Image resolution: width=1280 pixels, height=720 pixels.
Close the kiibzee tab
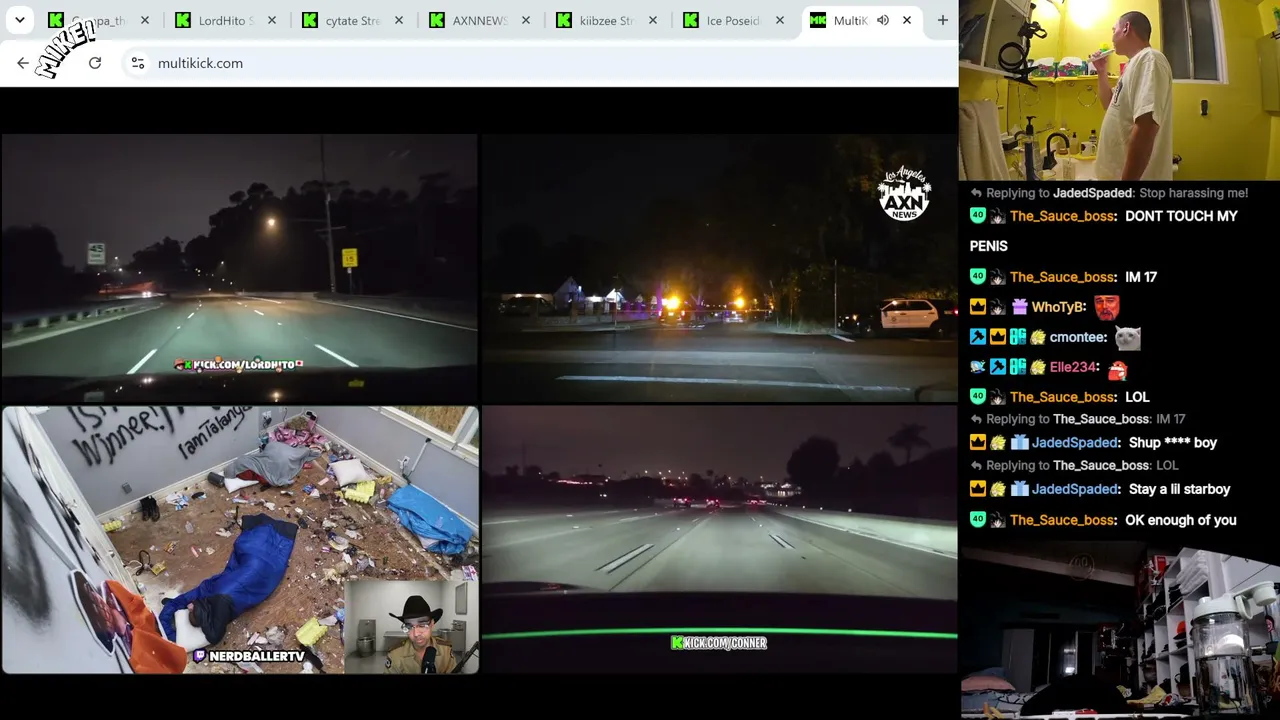[652, 20]
